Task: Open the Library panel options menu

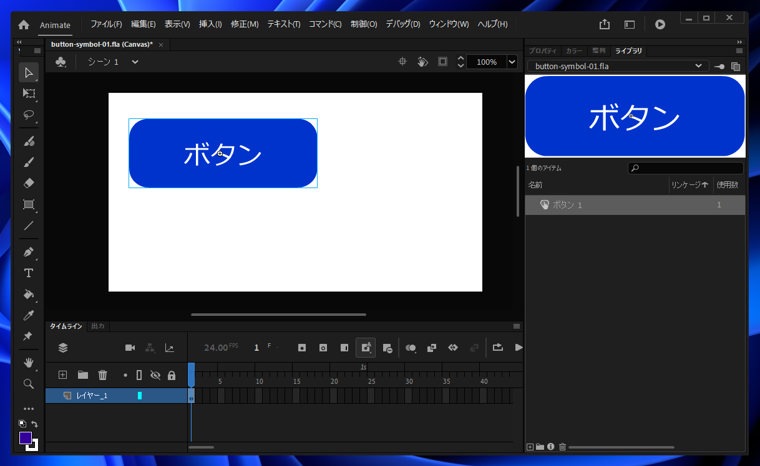Action: point(739,50)
